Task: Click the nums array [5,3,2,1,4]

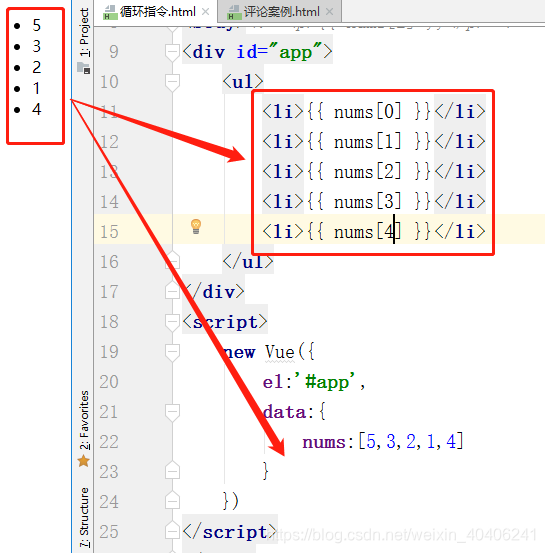Action: [x=411, y=442]
